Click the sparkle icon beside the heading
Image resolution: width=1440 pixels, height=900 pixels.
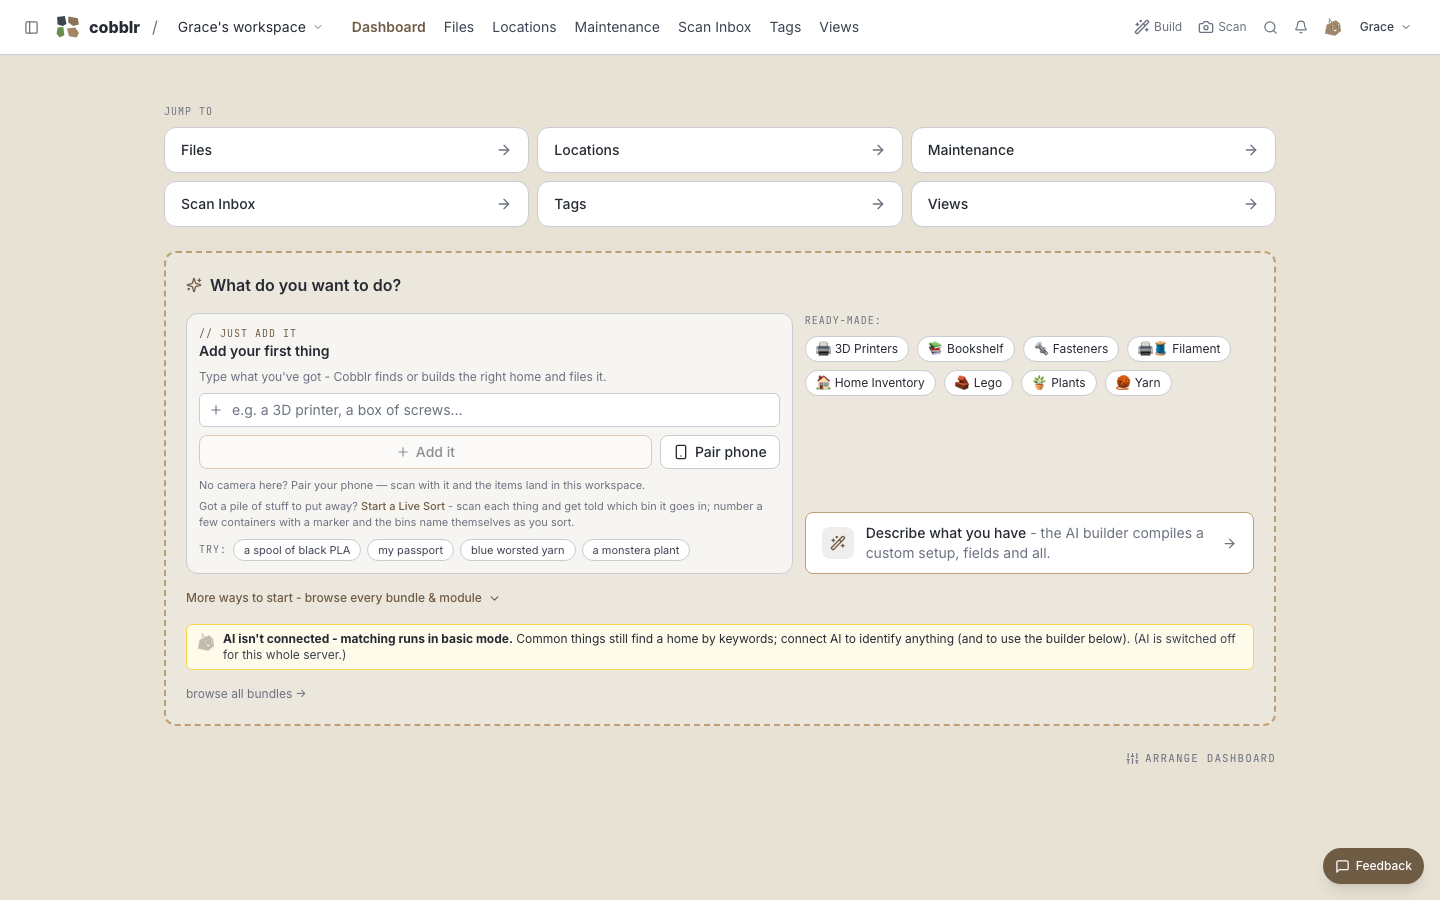point(194,285)
